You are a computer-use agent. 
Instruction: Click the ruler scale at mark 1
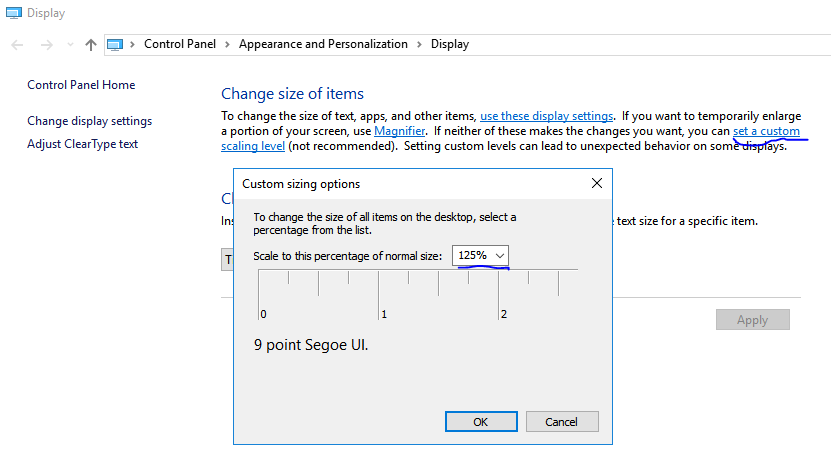(x=379, y=294)
